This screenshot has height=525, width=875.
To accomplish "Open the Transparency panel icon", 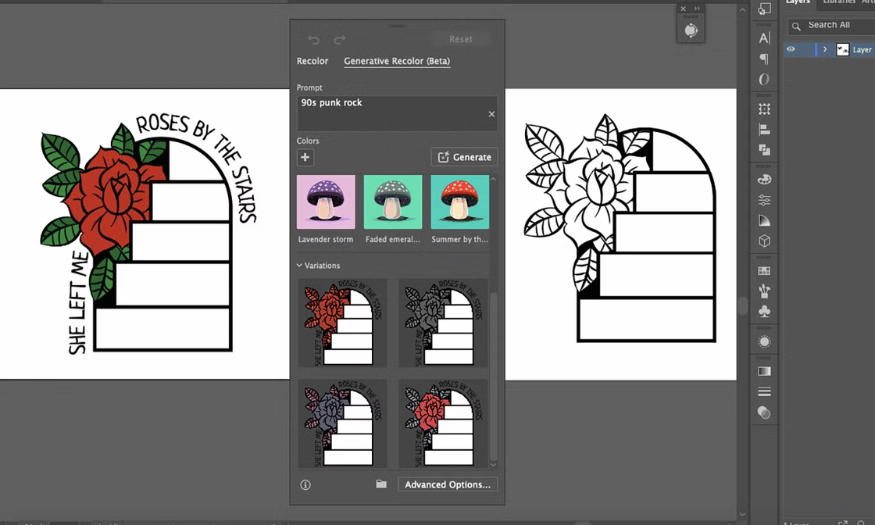I will click(x=764, y=412).
